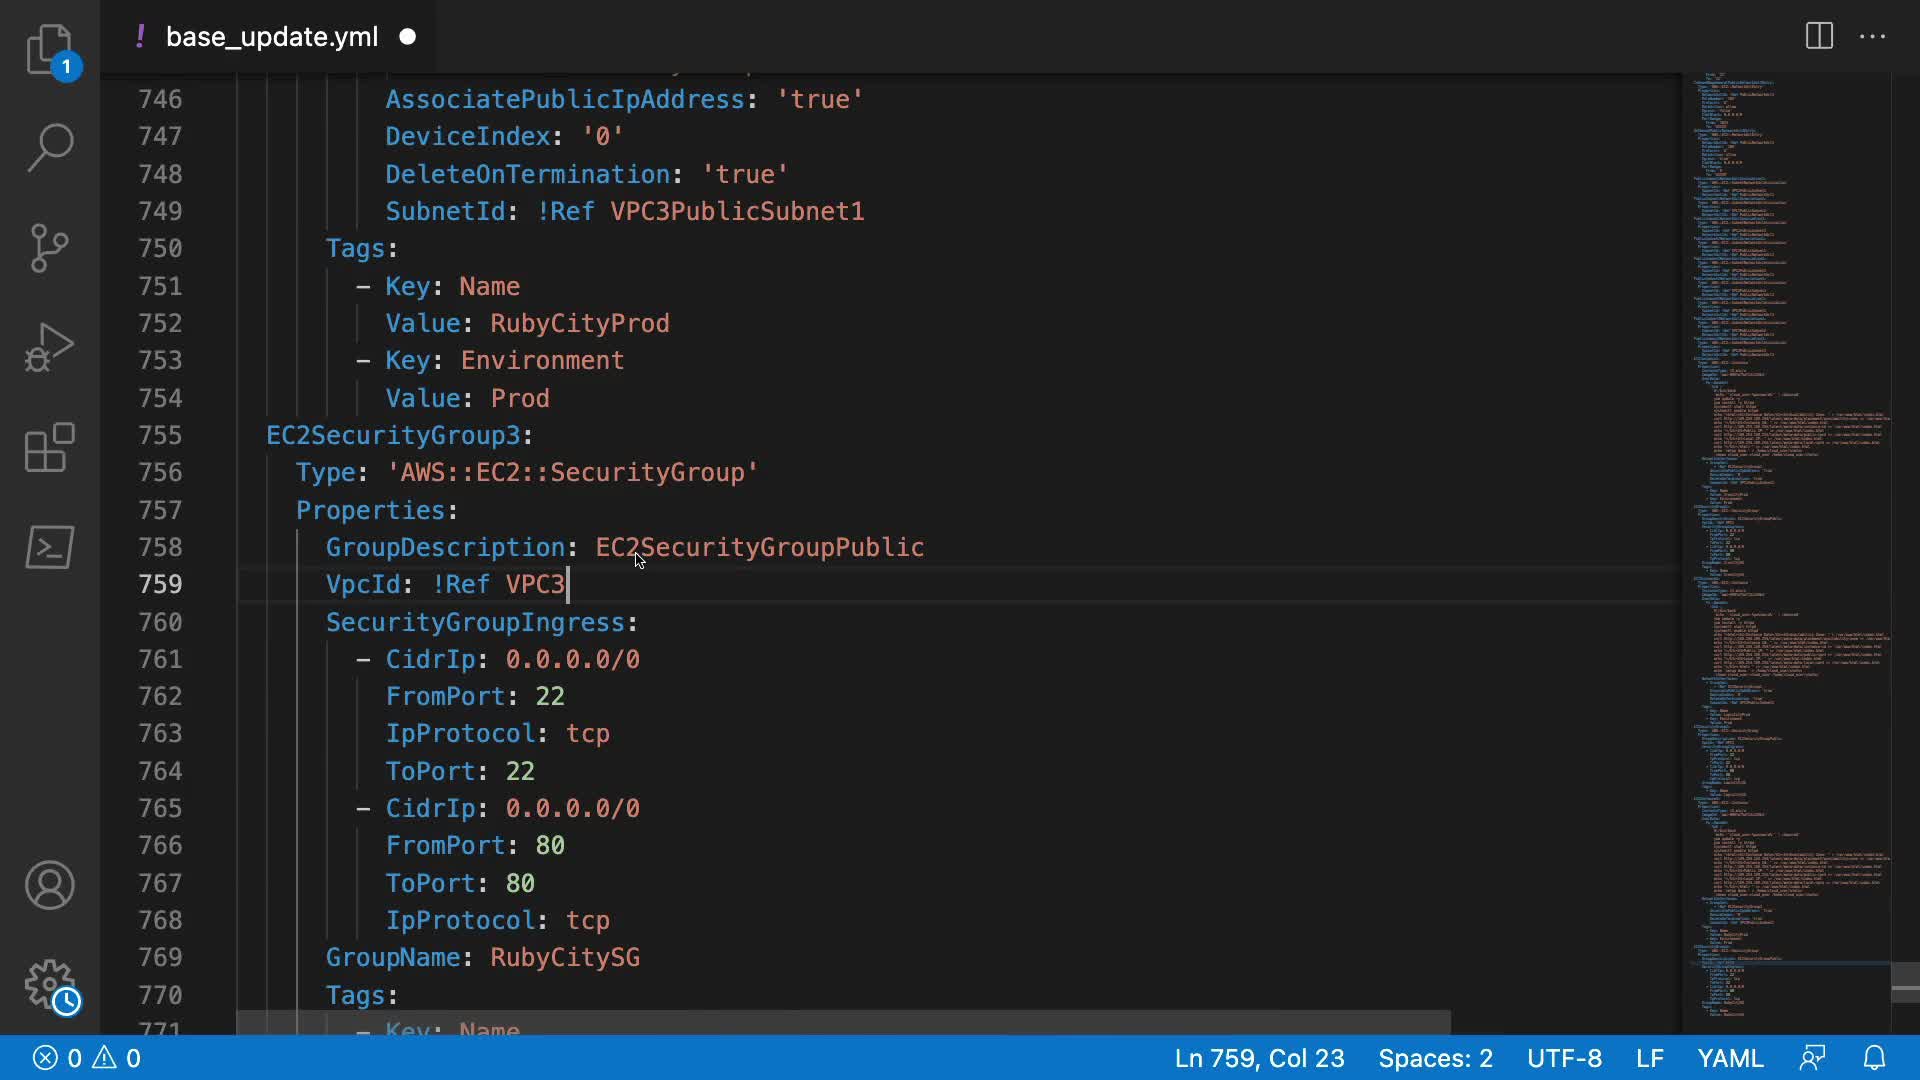The image size is (1920, 1080).
Task: Show notifications bell in status bar
Action: click(1875, 1058)
